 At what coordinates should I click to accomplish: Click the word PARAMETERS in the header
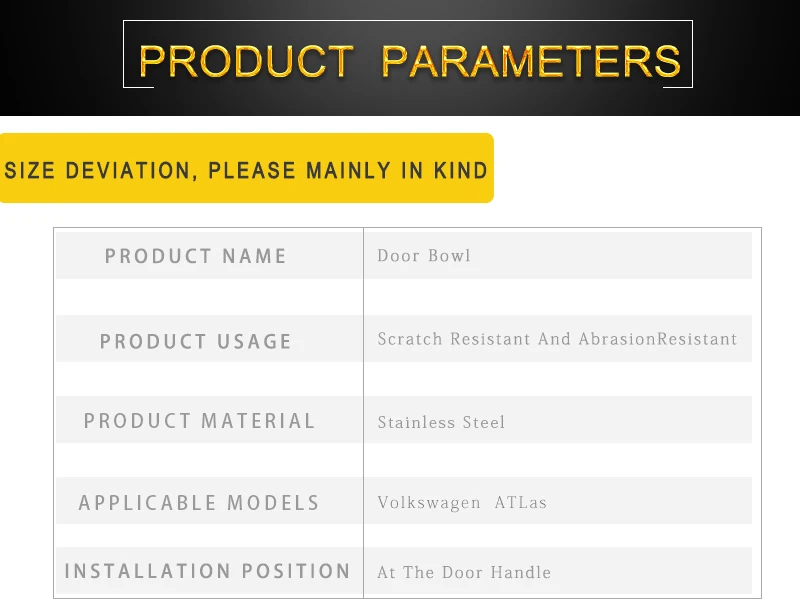(x=531, y=61)
